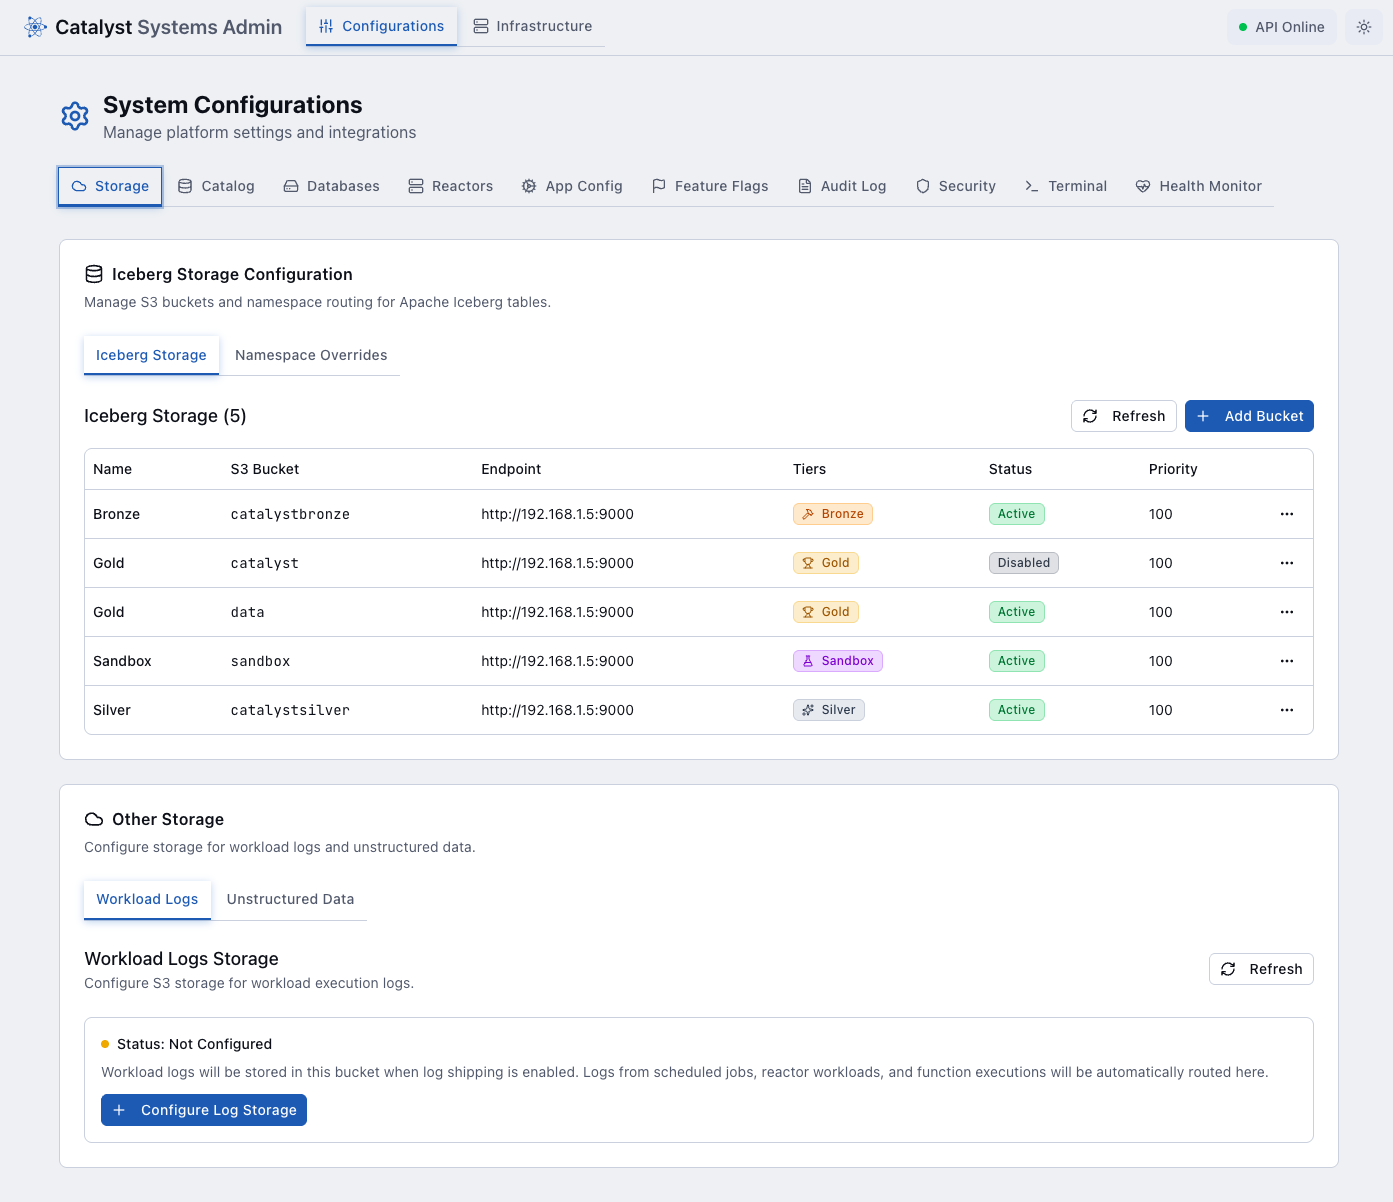
Task: Click Configure Log Storage button
Action: [204, 1110]
